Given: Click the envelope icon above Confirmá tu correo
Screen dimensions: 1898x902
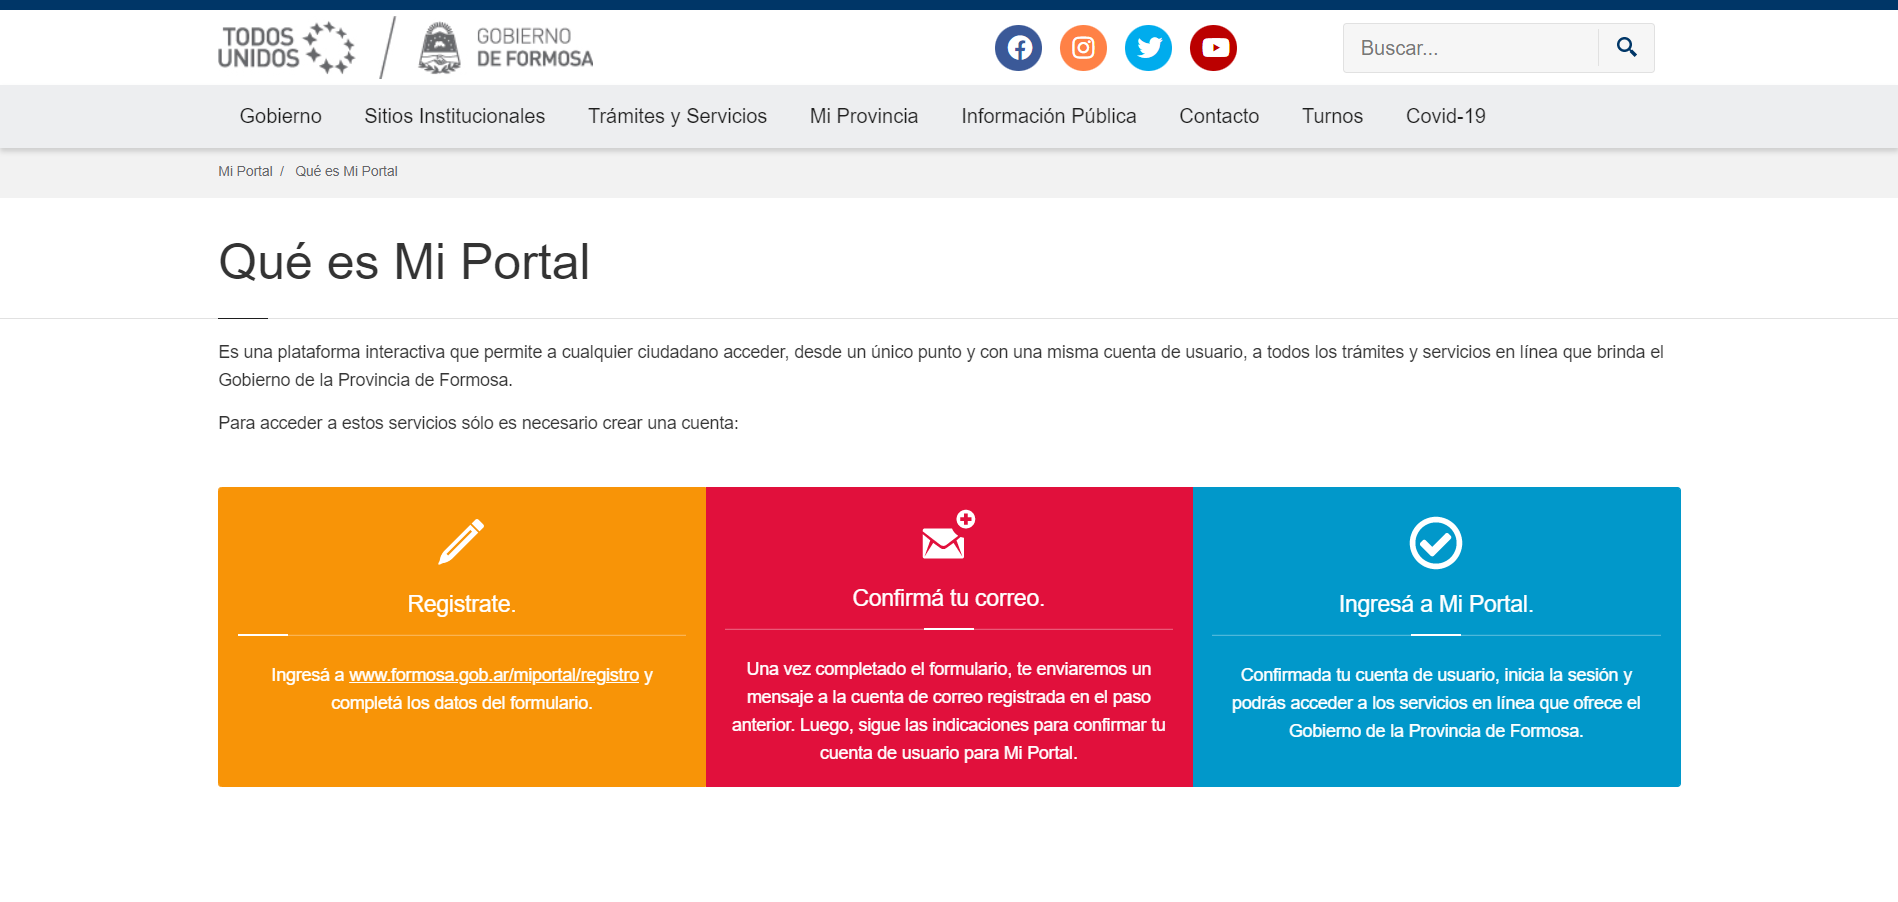Looking at the screenshot, I should point(948,535).
